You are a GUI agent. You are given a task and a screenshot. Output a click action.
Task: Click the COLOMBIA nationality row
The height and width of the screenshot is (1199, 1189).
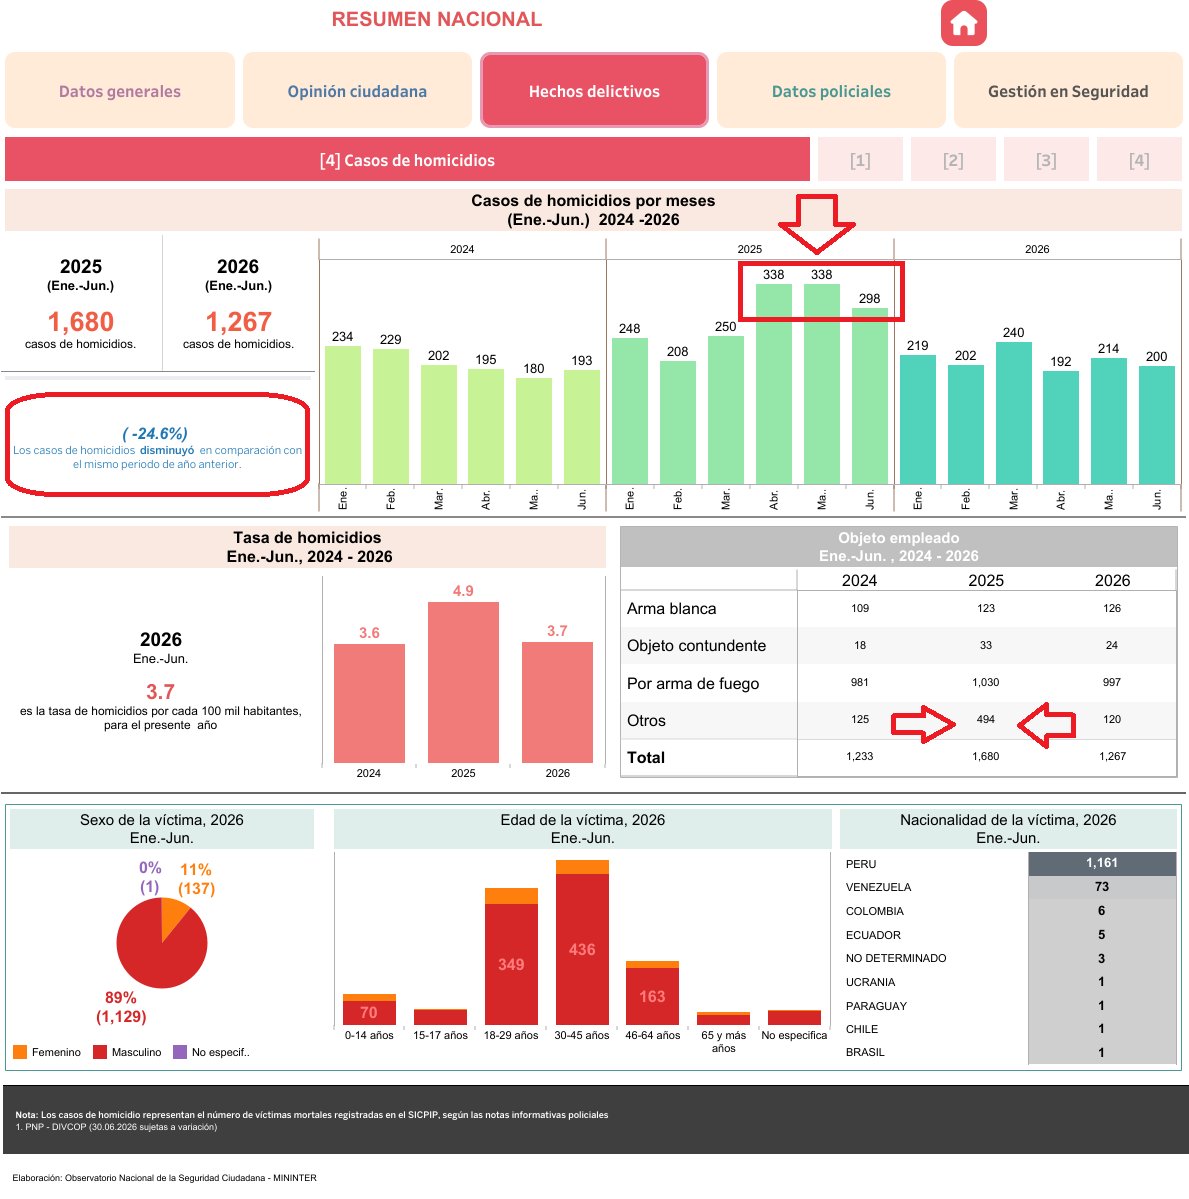[x=1010, y=911]
